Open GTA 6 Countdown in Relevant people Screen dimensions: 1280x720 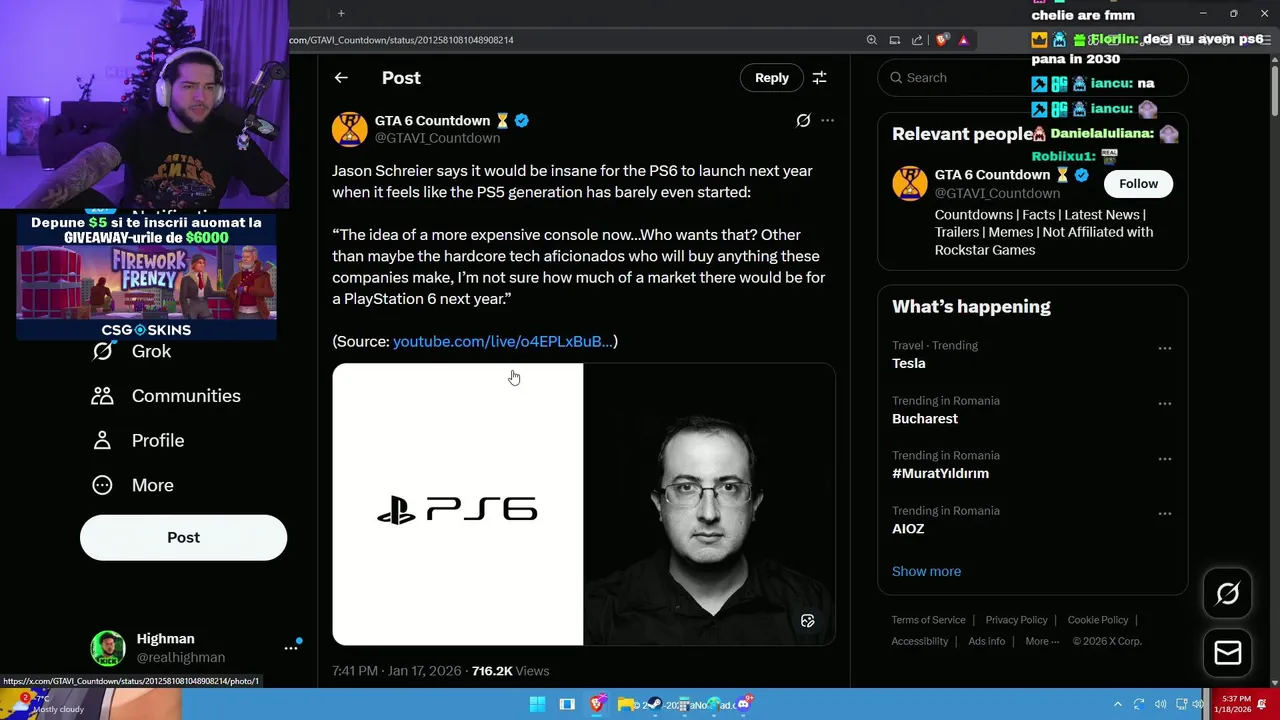992,175
